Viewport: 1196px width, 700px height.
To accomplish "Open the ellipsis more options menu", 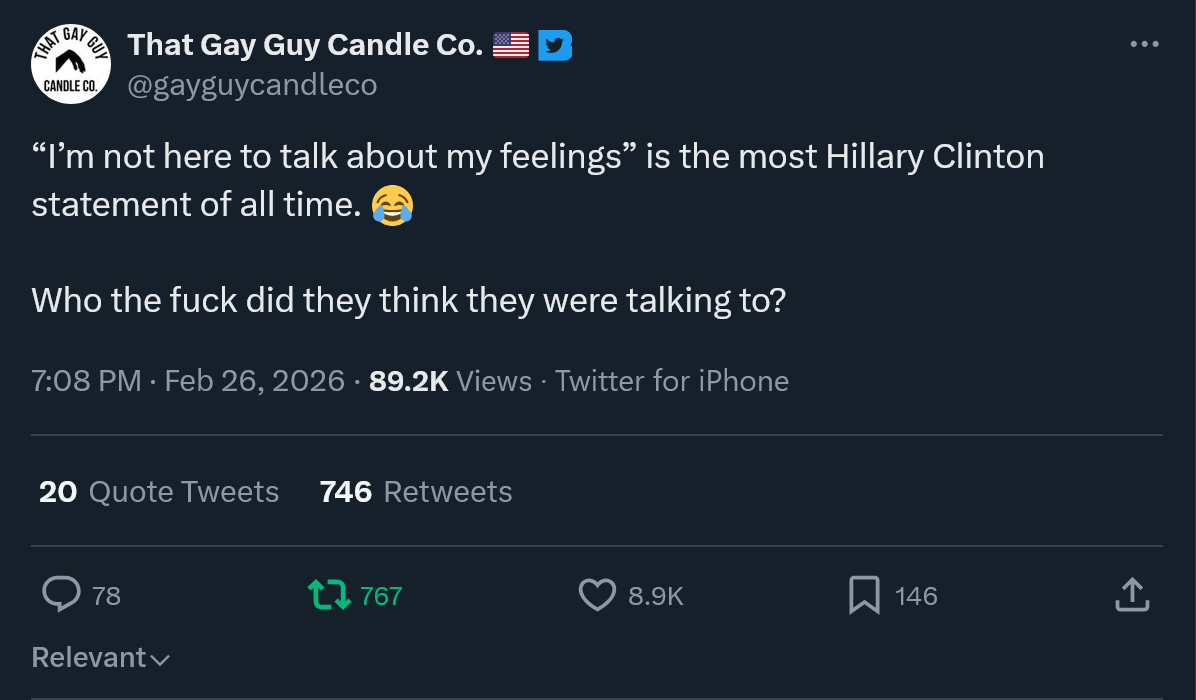I will (x=1144, y=45).
